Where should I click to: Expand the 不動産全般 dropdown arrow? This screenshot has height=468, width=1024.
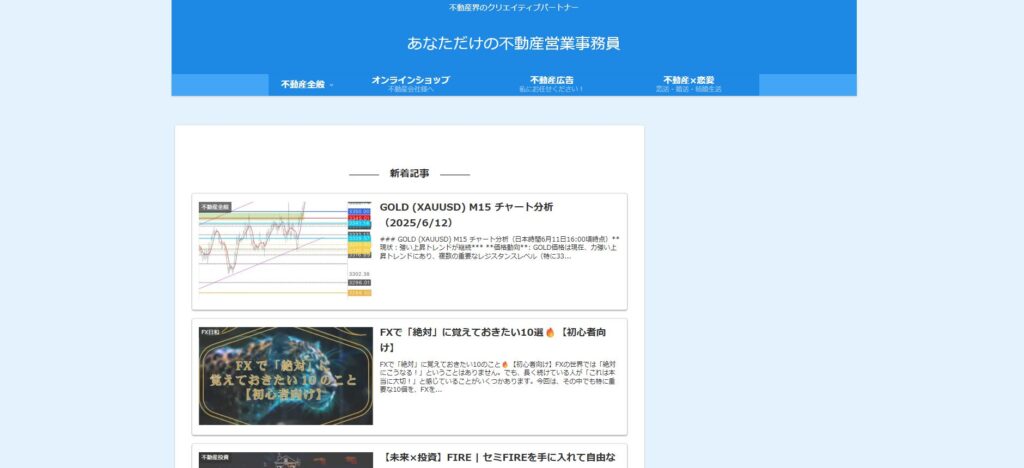[331, 85]
